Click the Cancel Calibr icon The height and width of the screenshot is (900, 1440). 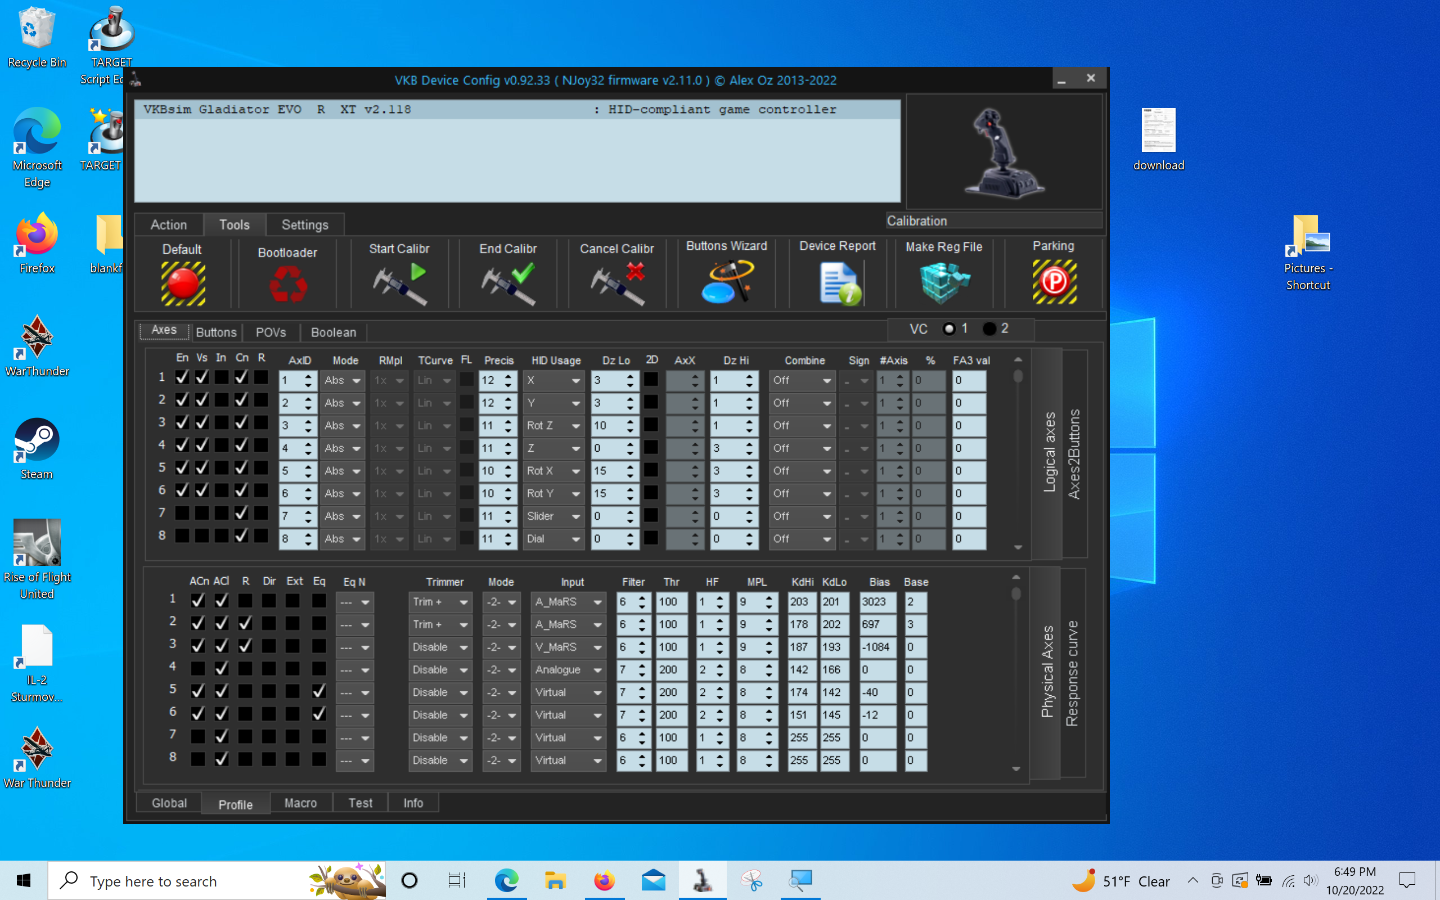tap(617, 284)
